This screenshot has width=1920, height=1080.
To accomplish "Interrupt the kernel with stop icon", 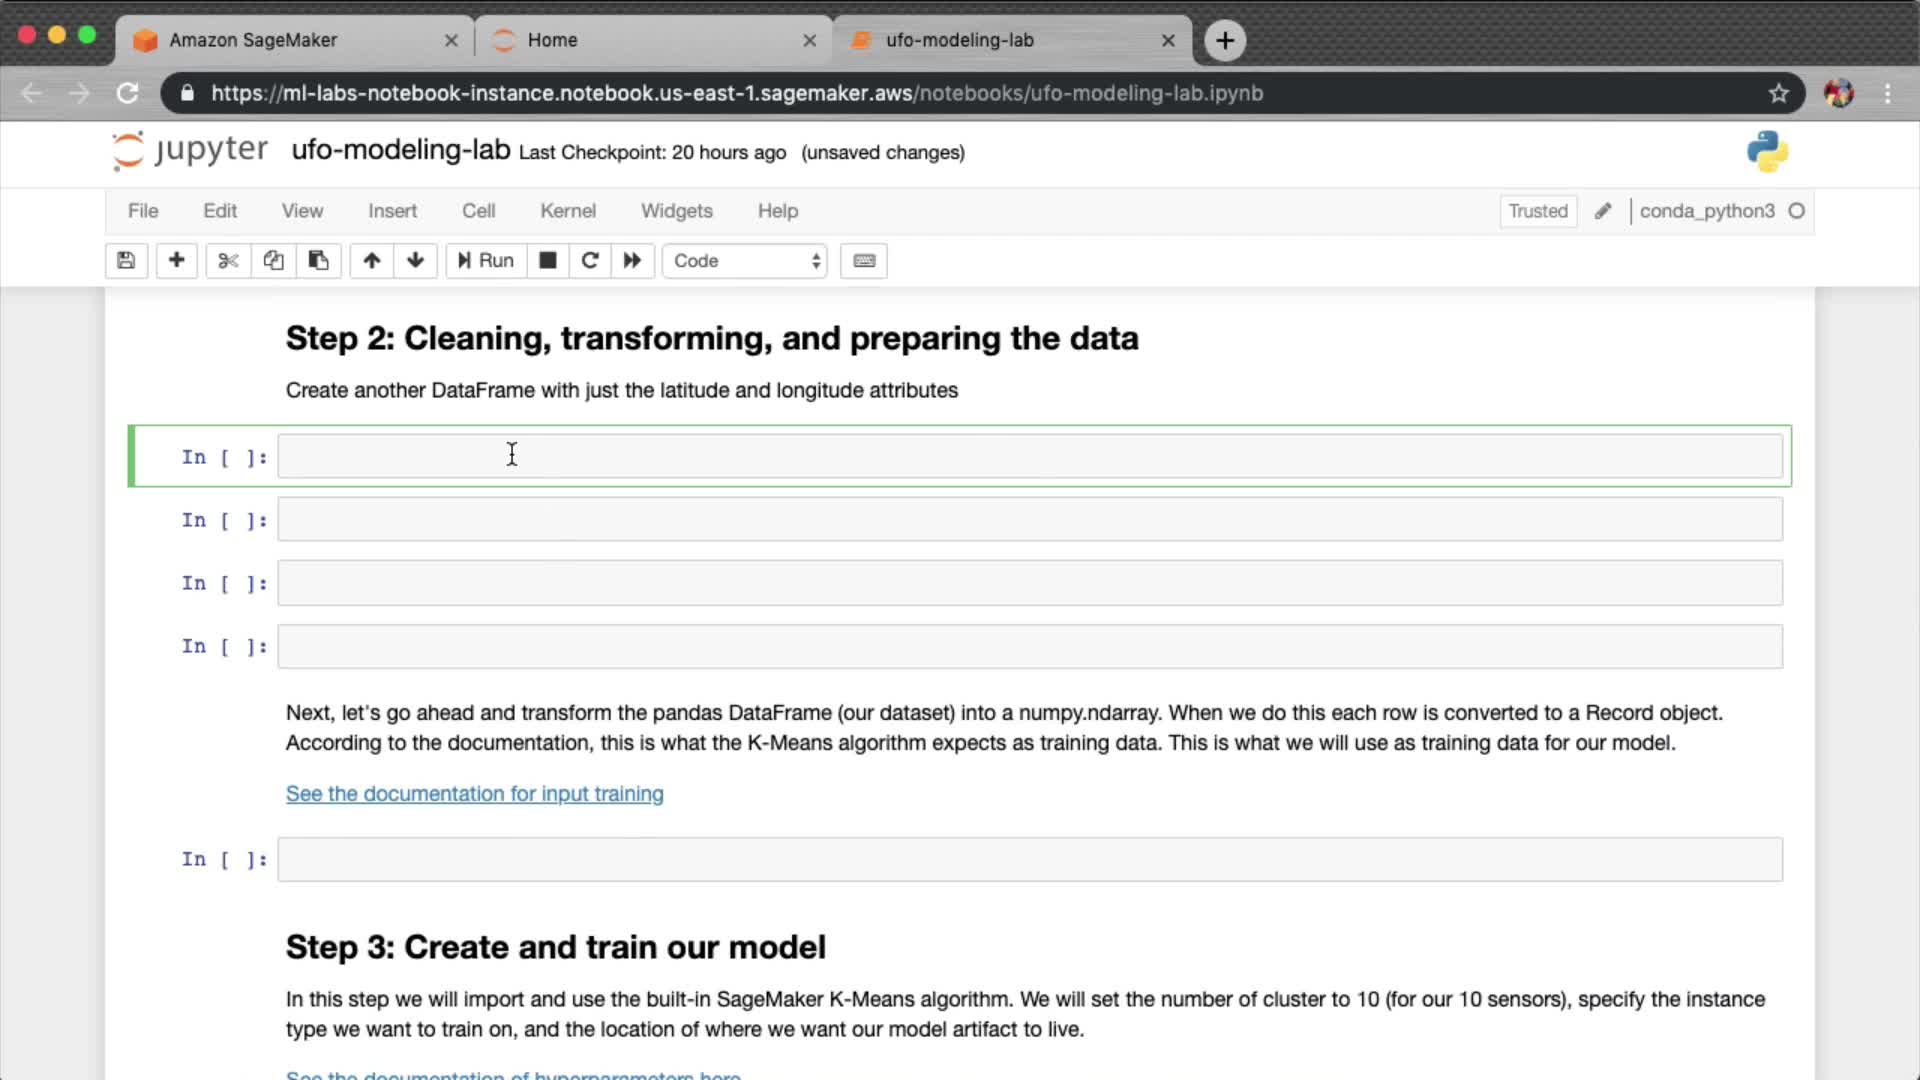I will (x=548, y=261).
